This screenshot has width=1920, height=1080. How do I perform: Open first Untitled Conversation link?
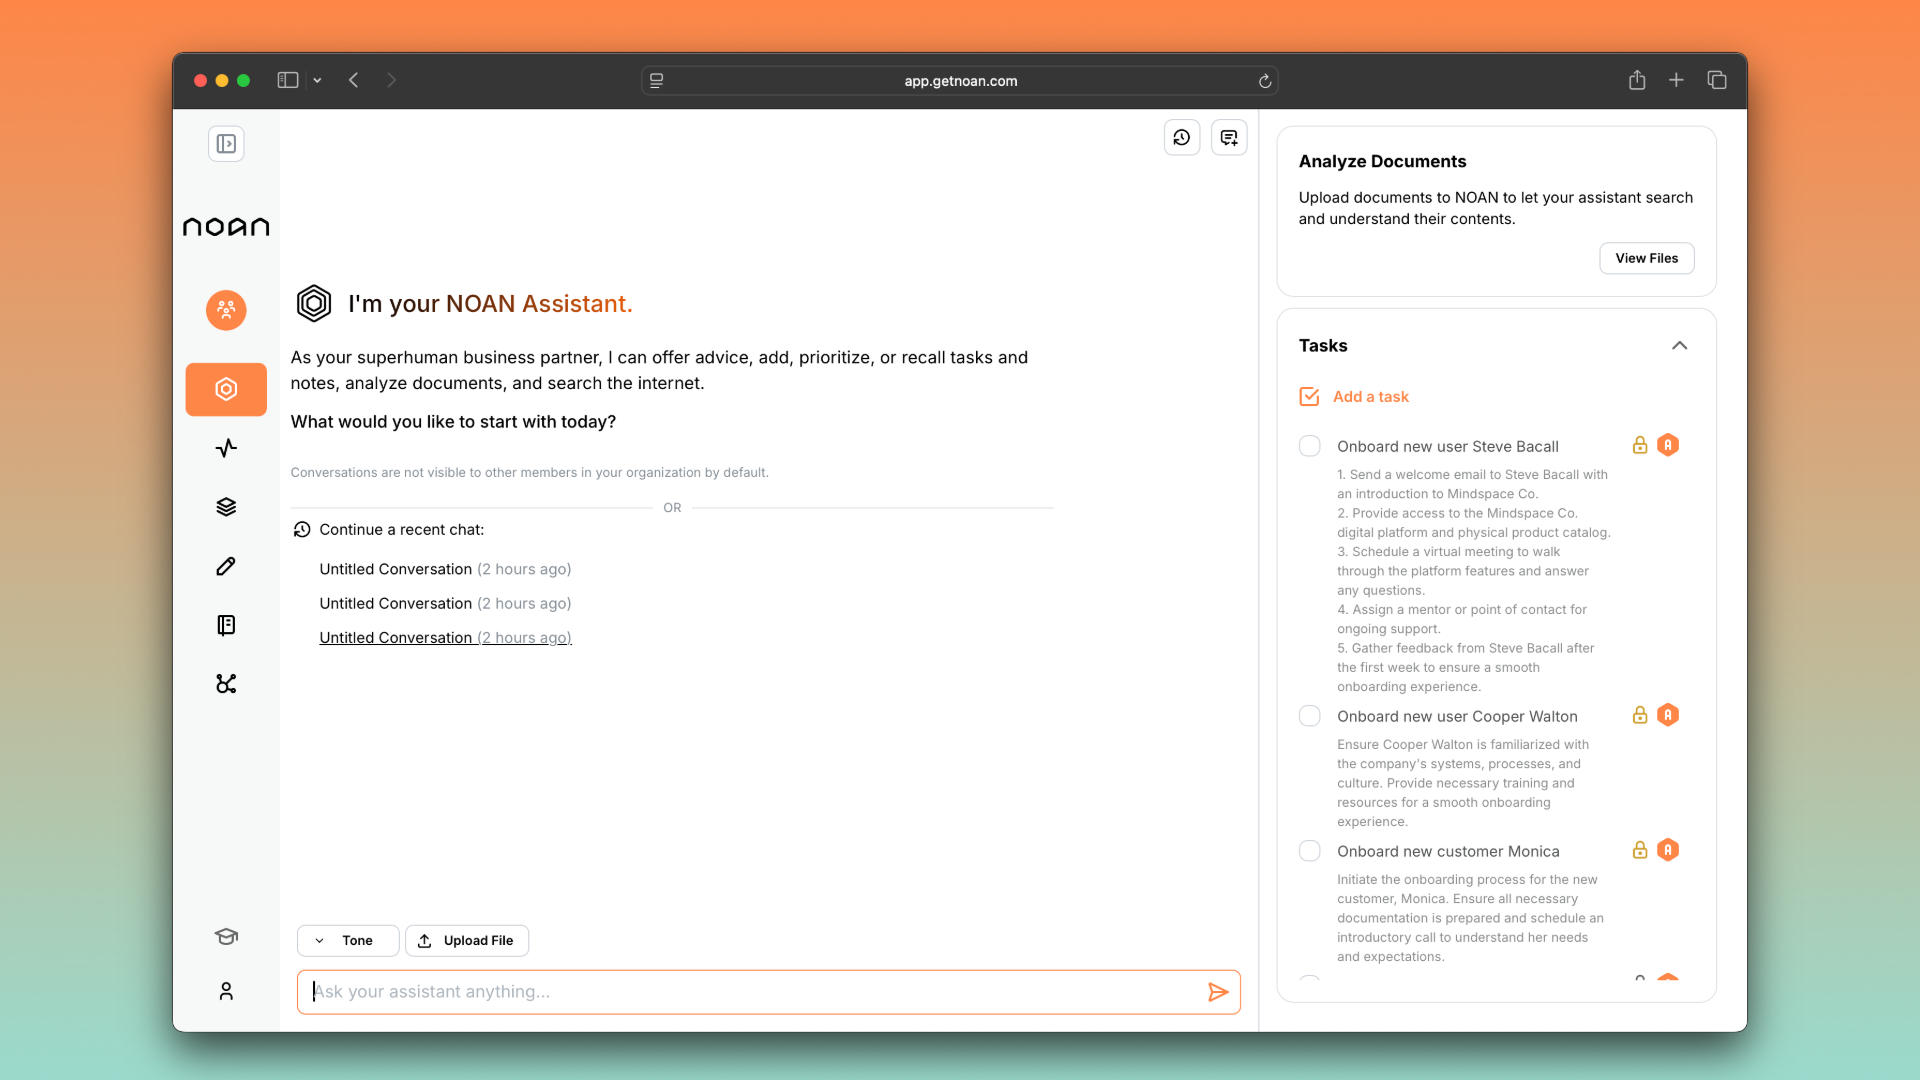pos(445,569)
